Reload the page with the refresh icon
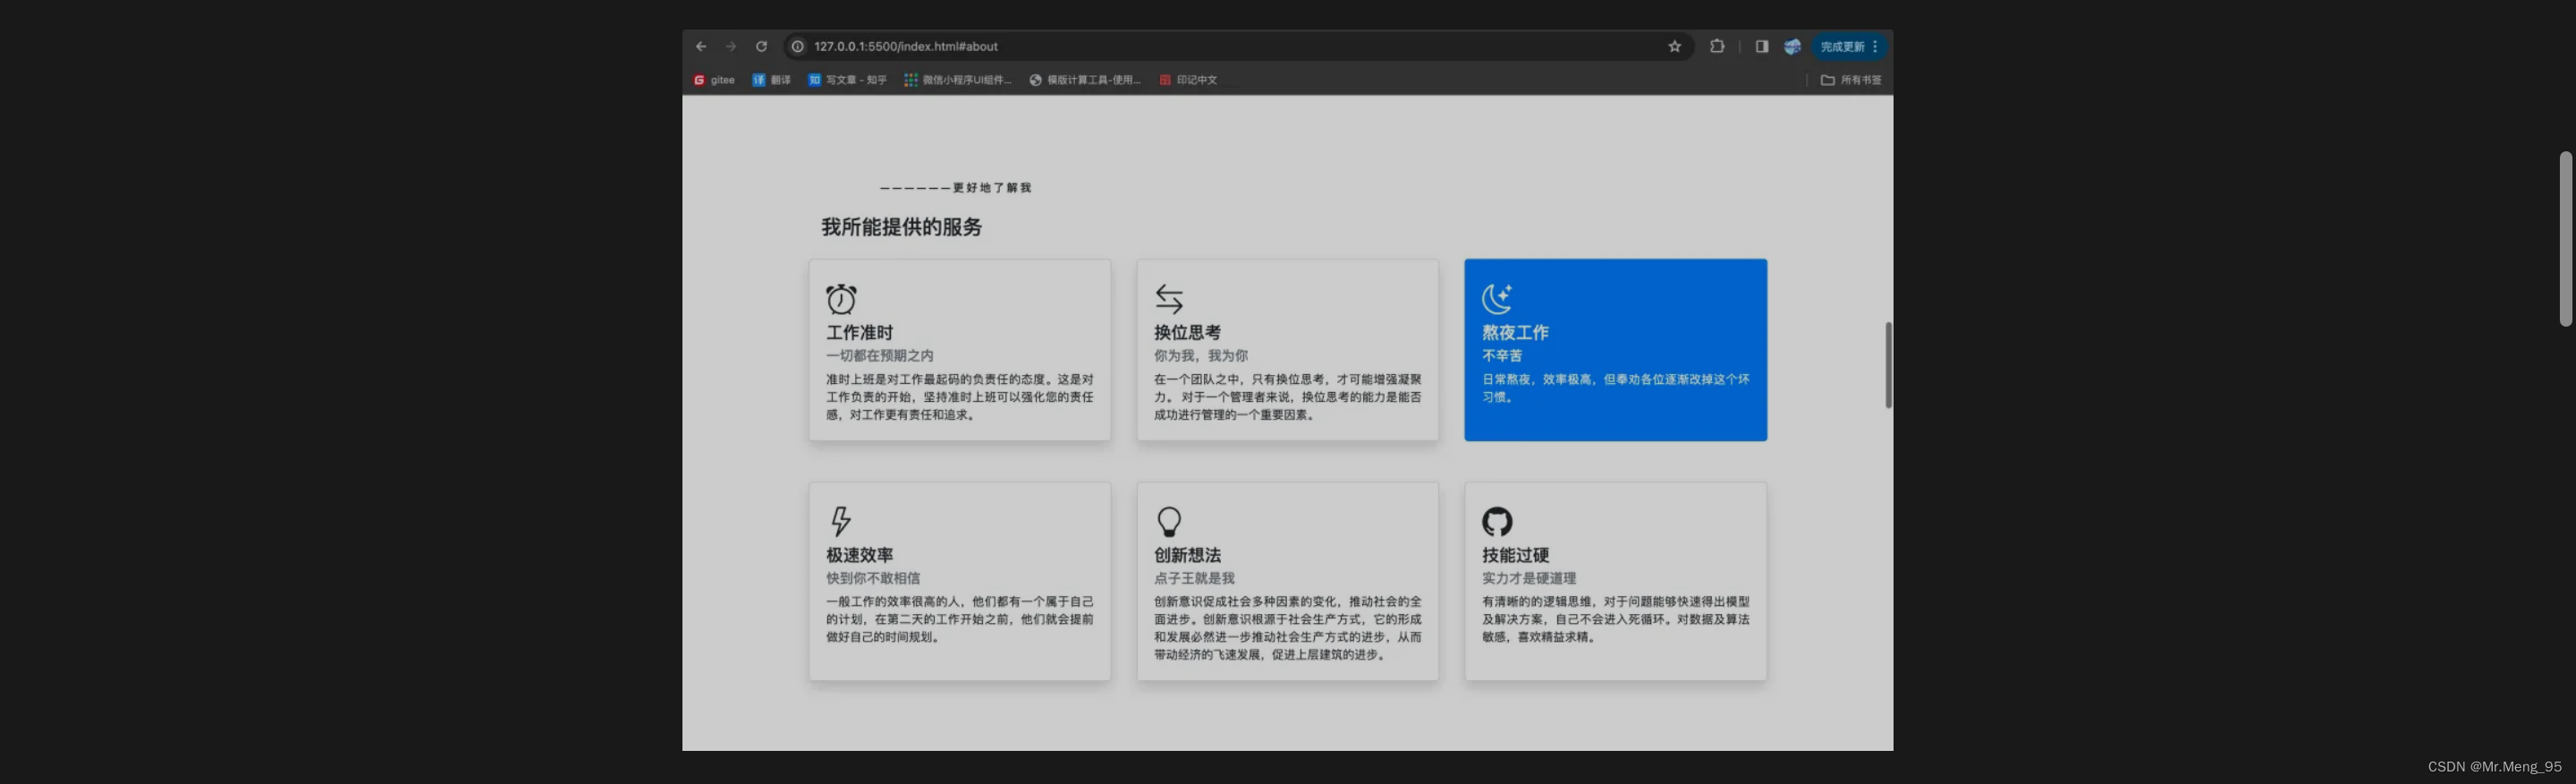2576x784 pixels. point(761,47)
